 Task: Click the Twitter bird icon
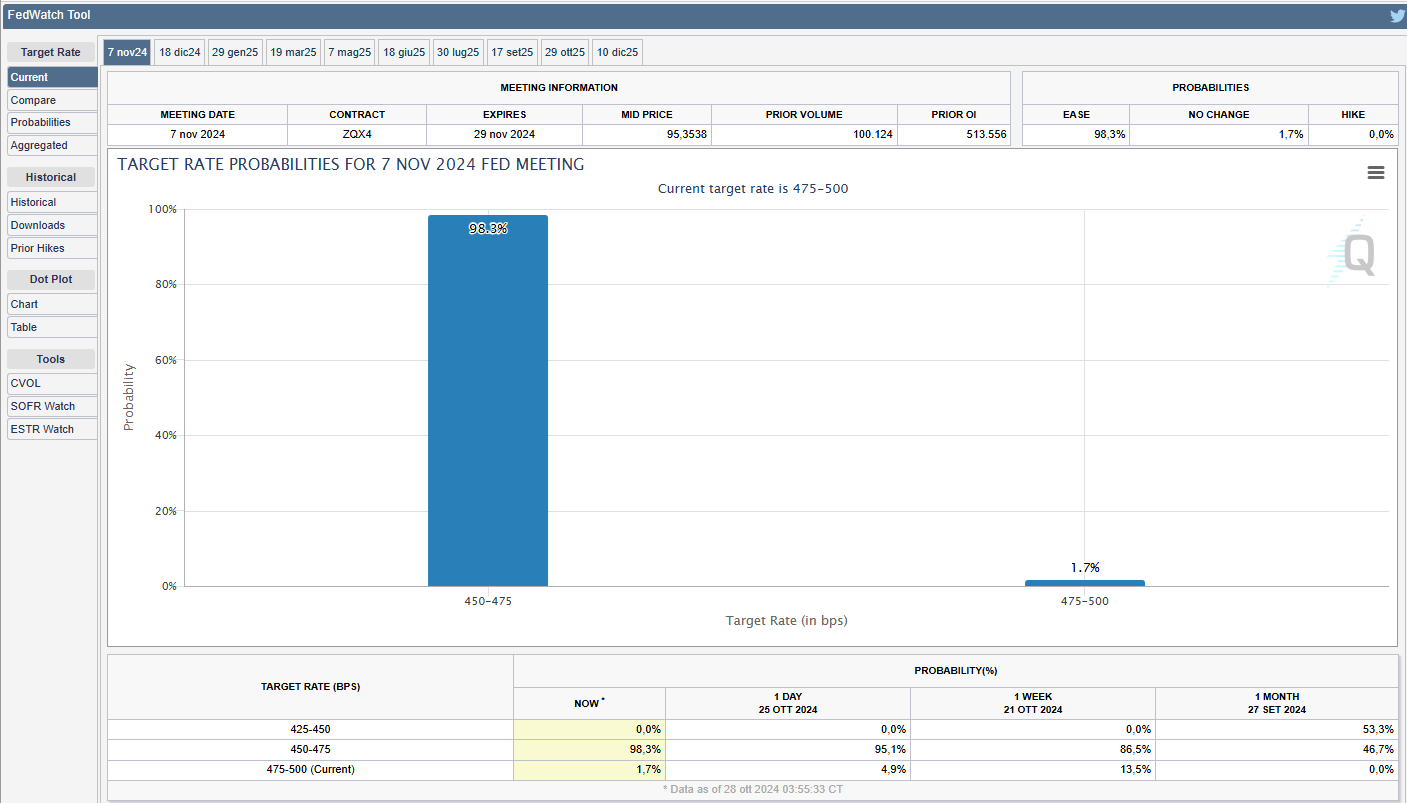pyautogui.click(x=1396, y=16)
